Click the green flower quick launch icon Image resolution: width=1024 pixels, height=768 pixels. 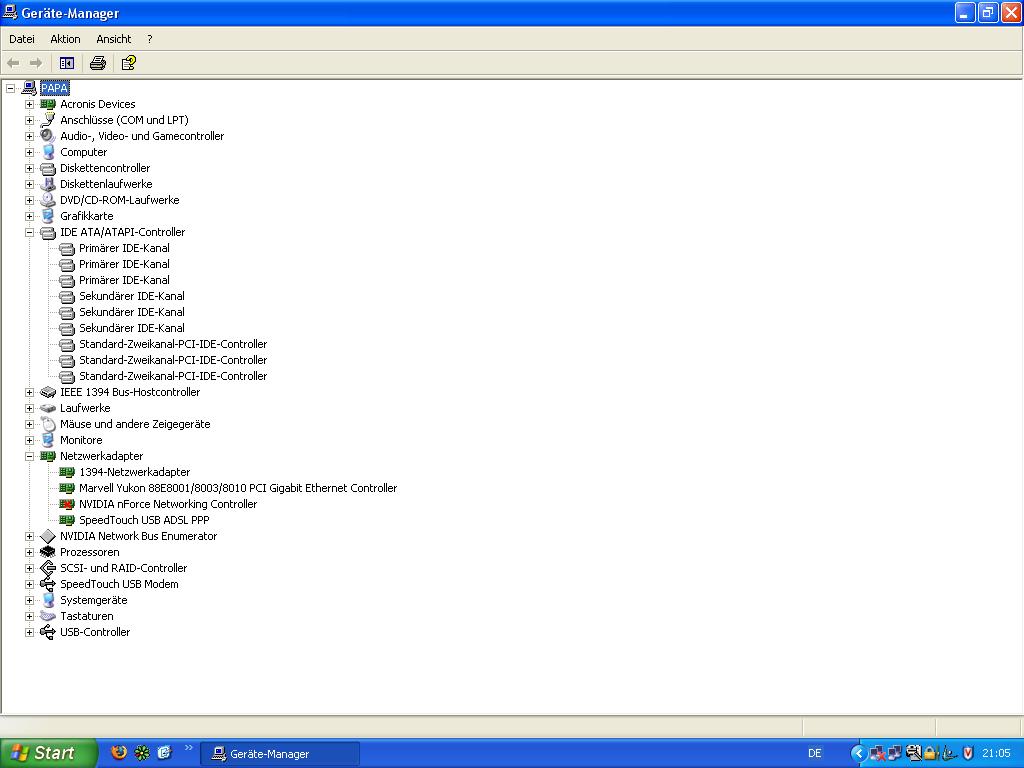(x=142, y=752)
